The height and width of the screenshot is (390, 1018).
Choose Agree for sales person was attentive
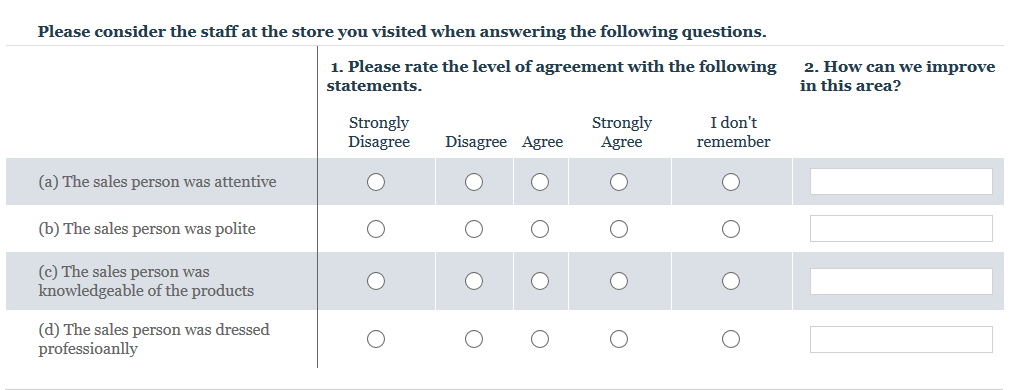[540, 182]
